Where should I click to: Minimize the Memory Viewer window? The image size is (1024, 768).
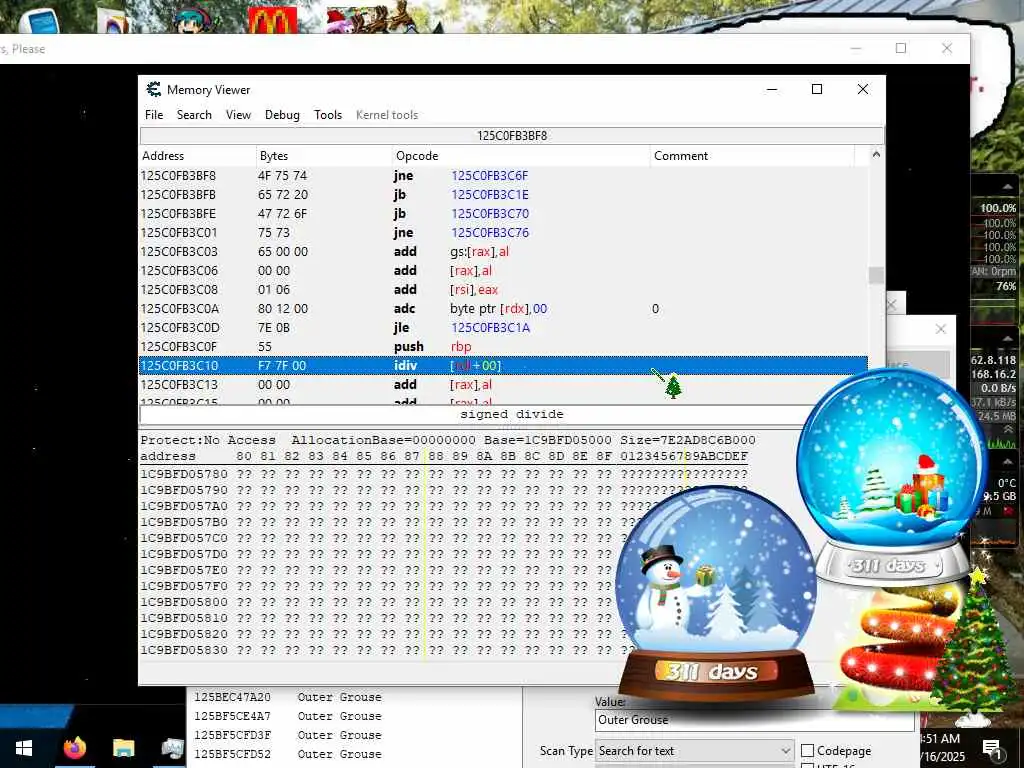click(772, 89)
